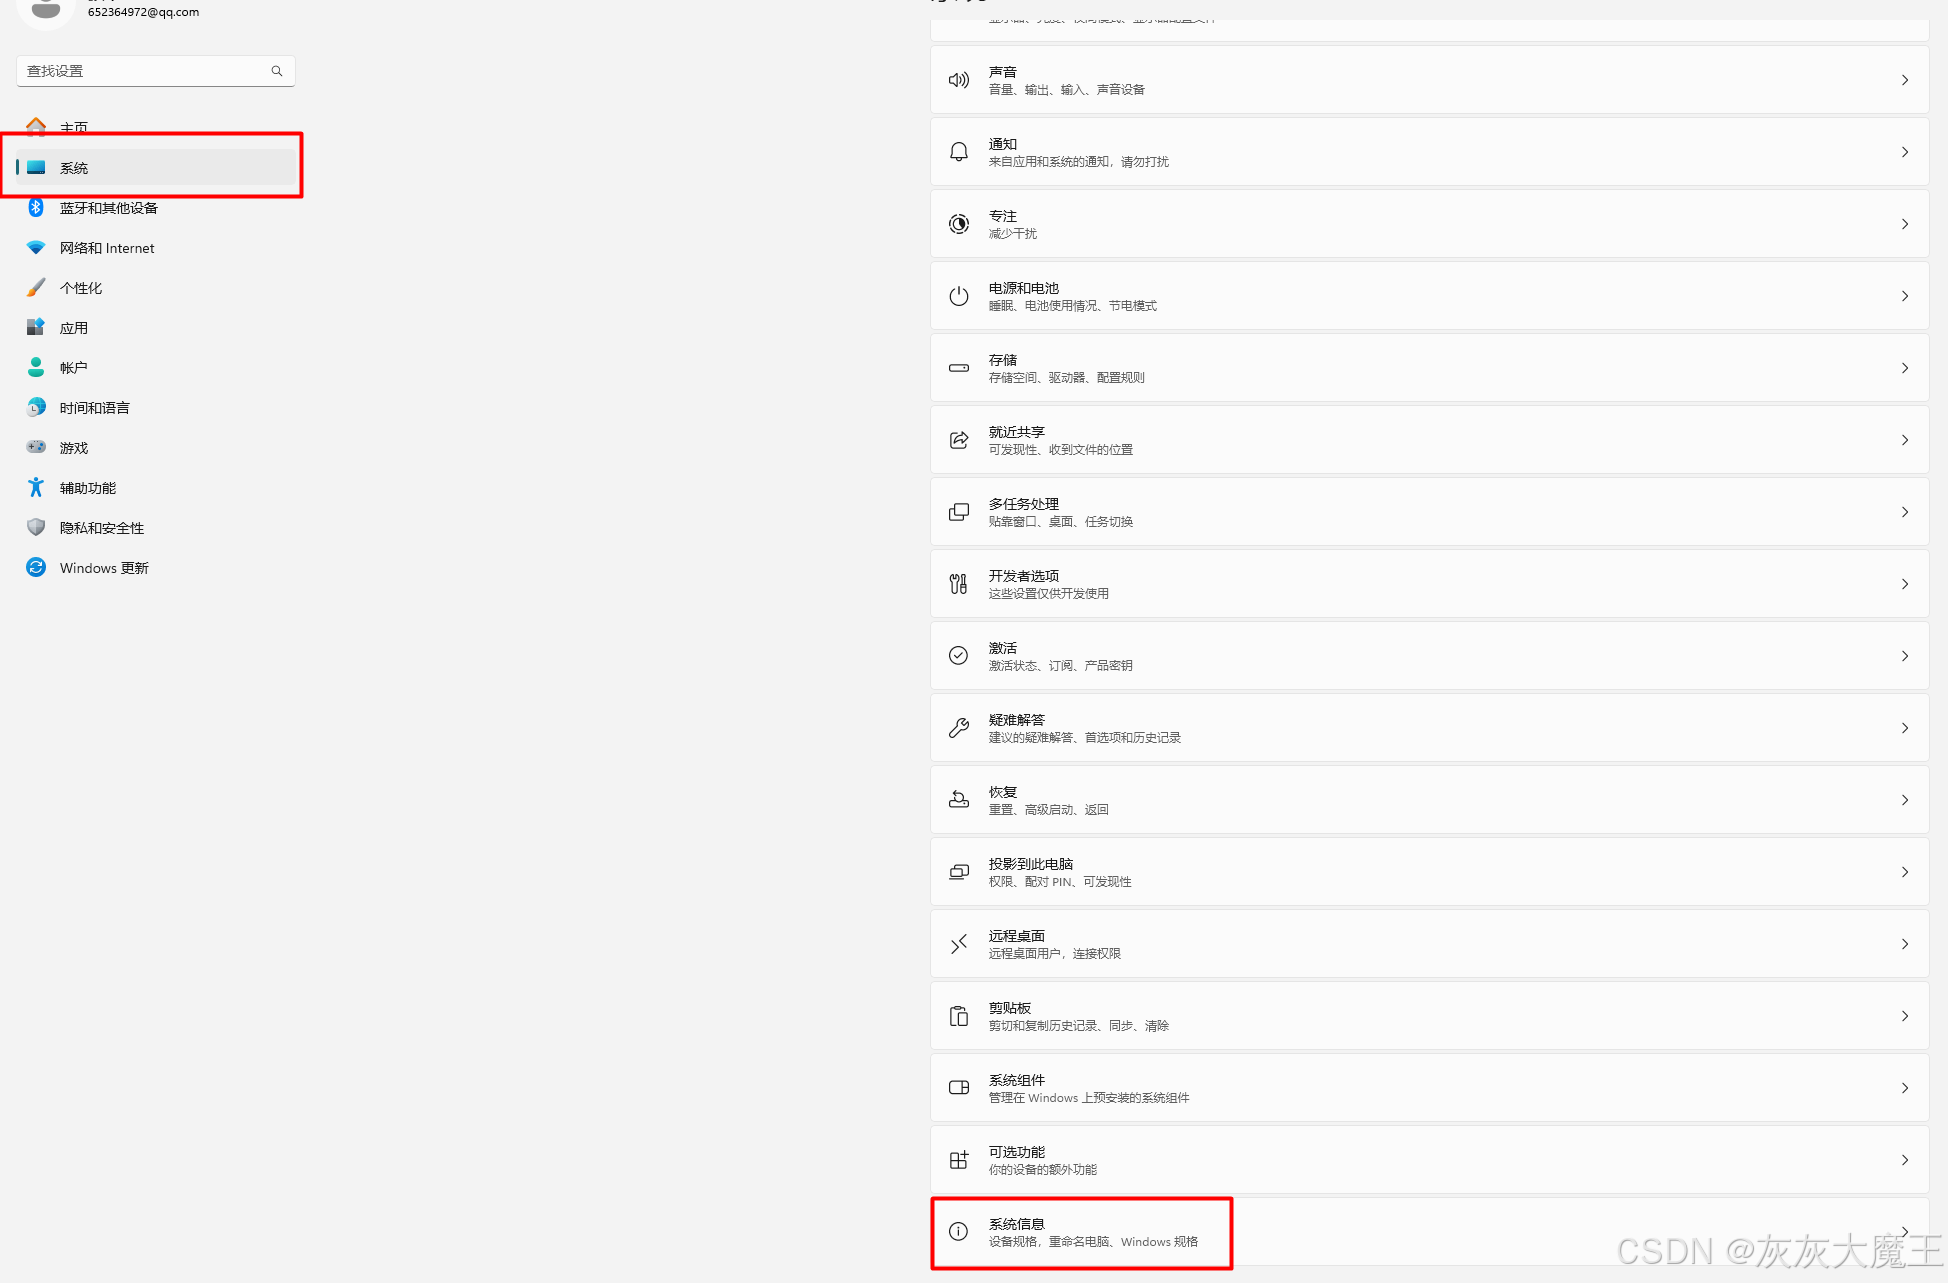Click the clipboard icon for 剪贴板
The image size is (1948, 1283).
click(958, 1016)
